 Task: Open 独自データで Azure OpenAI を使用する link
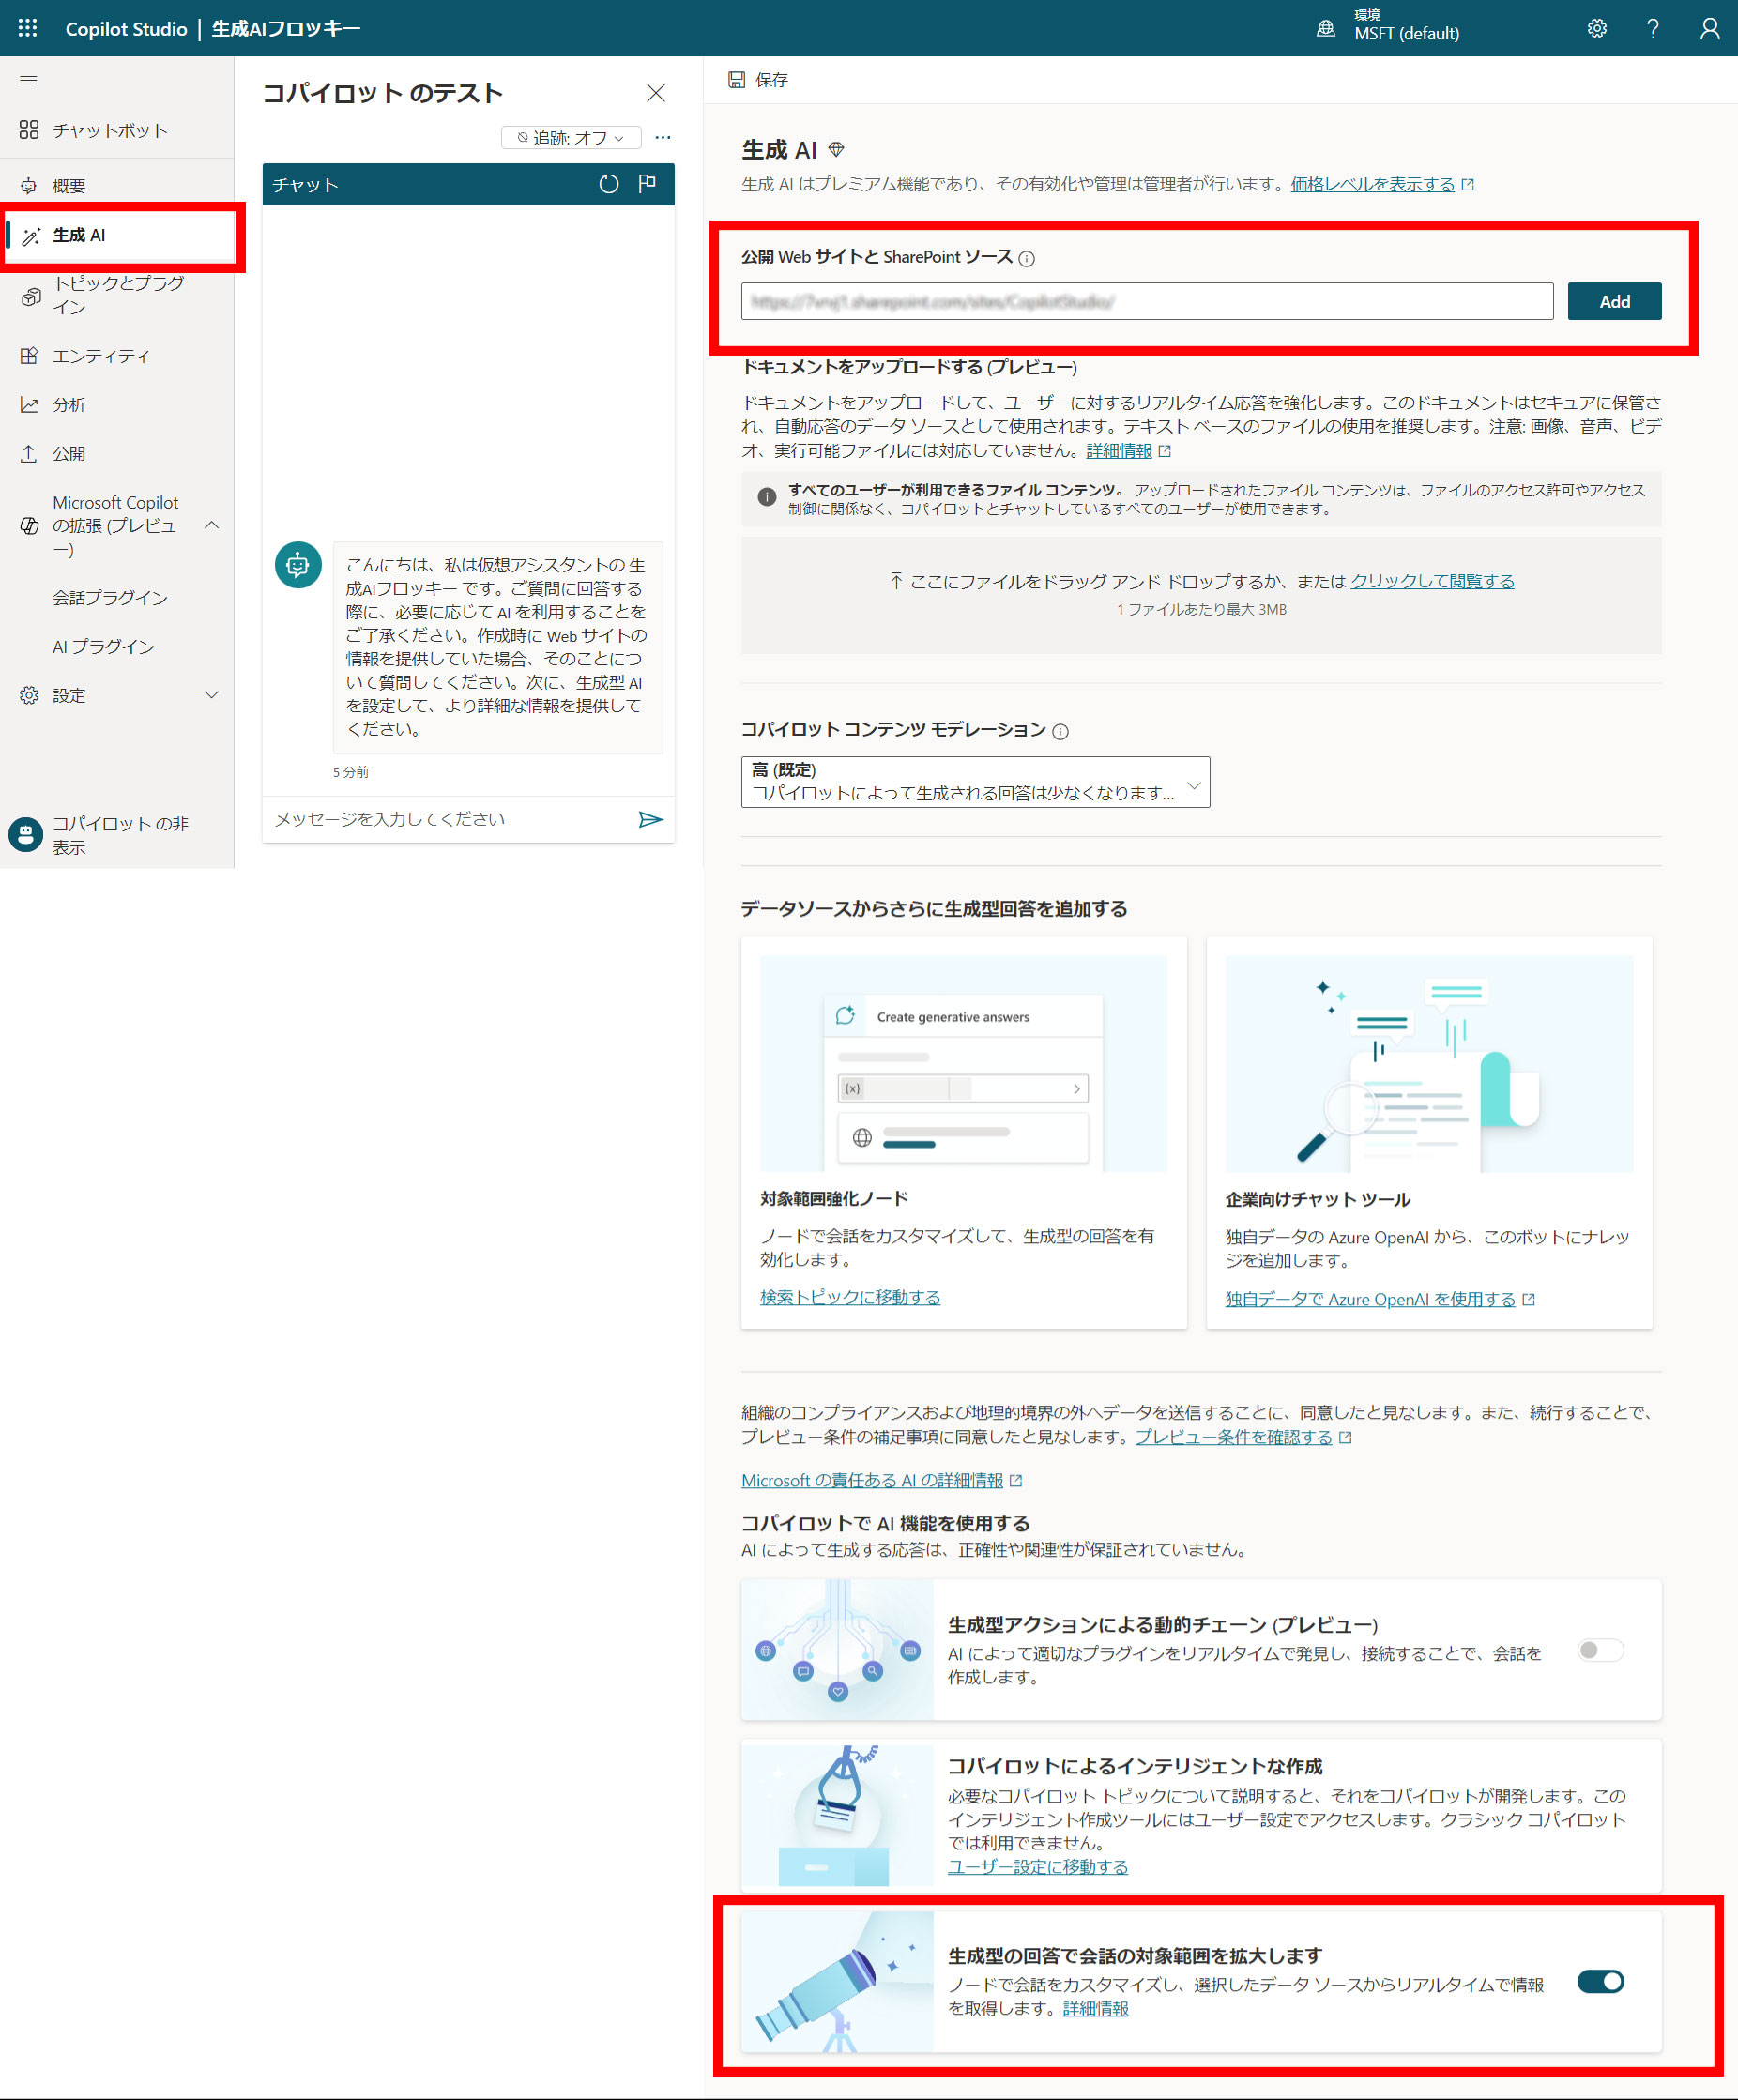(x=1370, y=1299)
